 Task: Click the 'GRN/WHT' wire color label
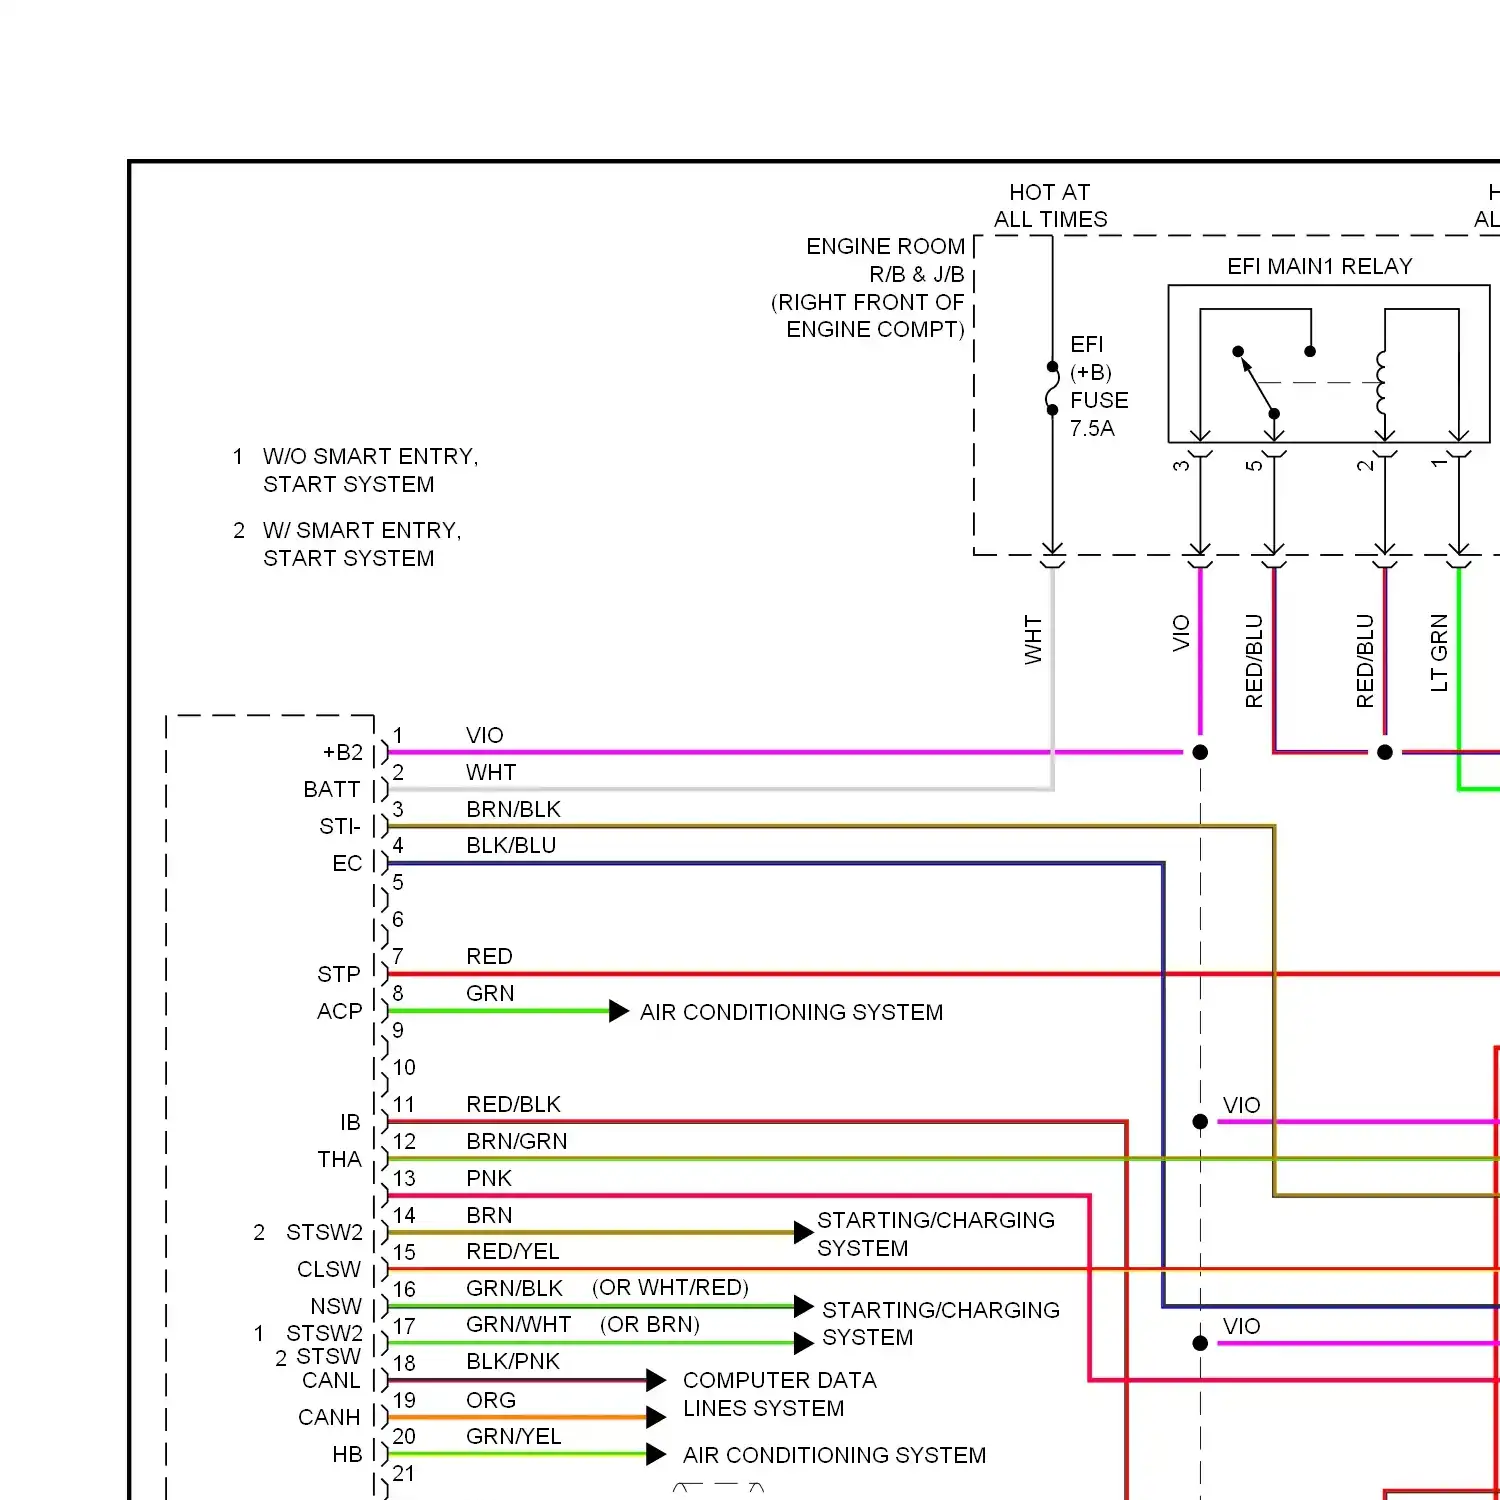518,1325
